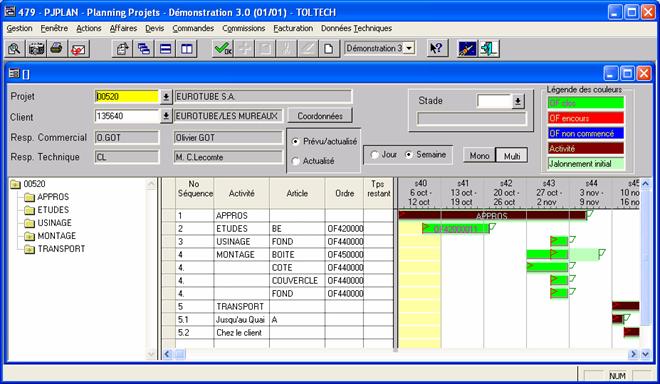Open the Commissions menu
Image resolution: width=660 pixels, height=384 pixels.
pos(244,28)
